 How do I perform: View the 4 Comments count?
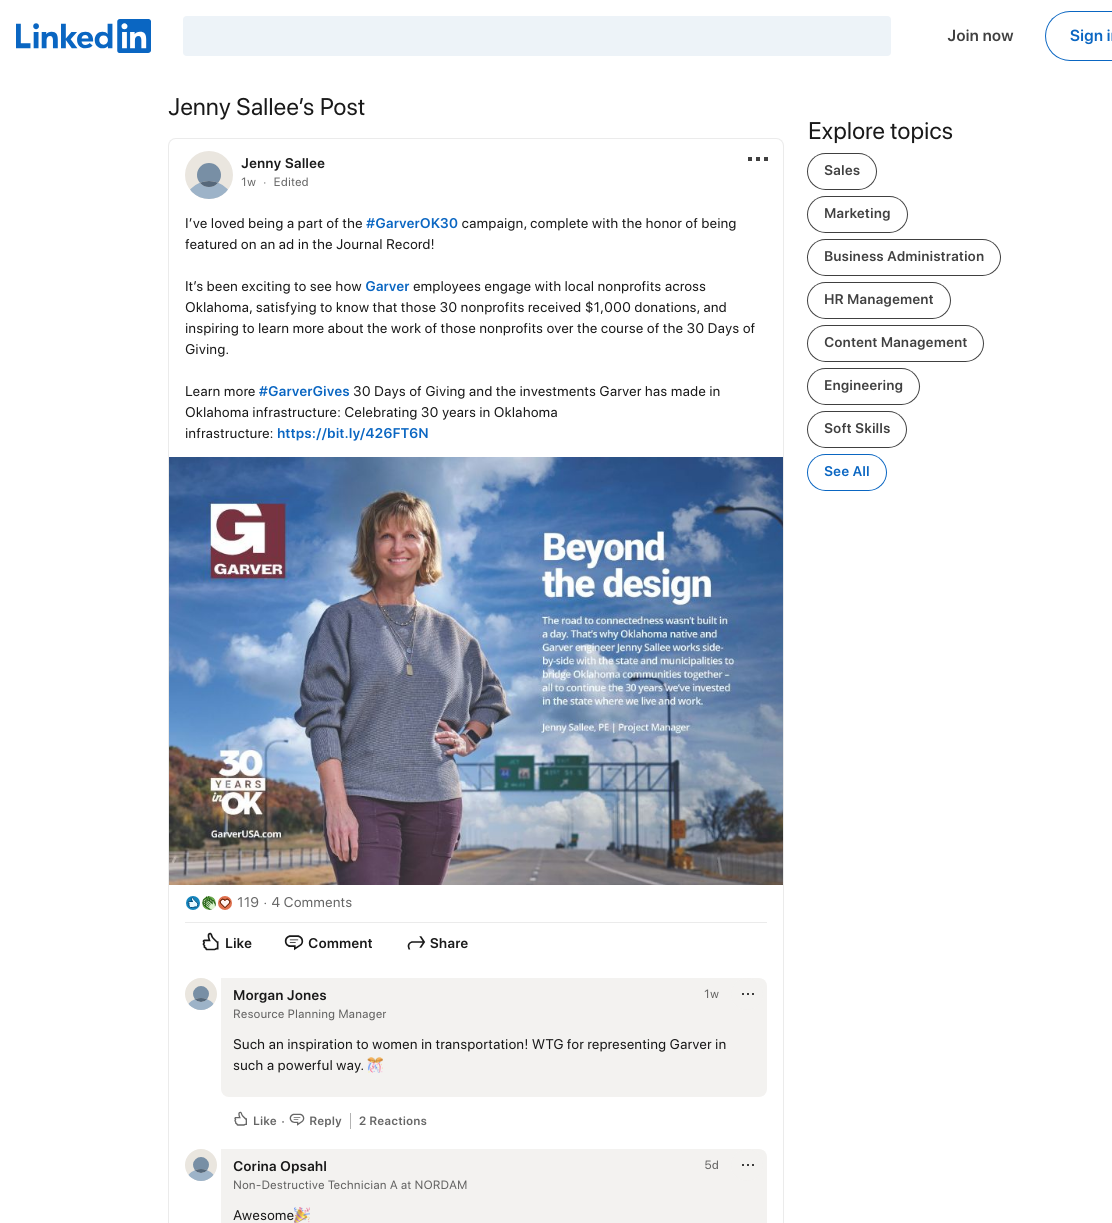[x=312, y=903]
